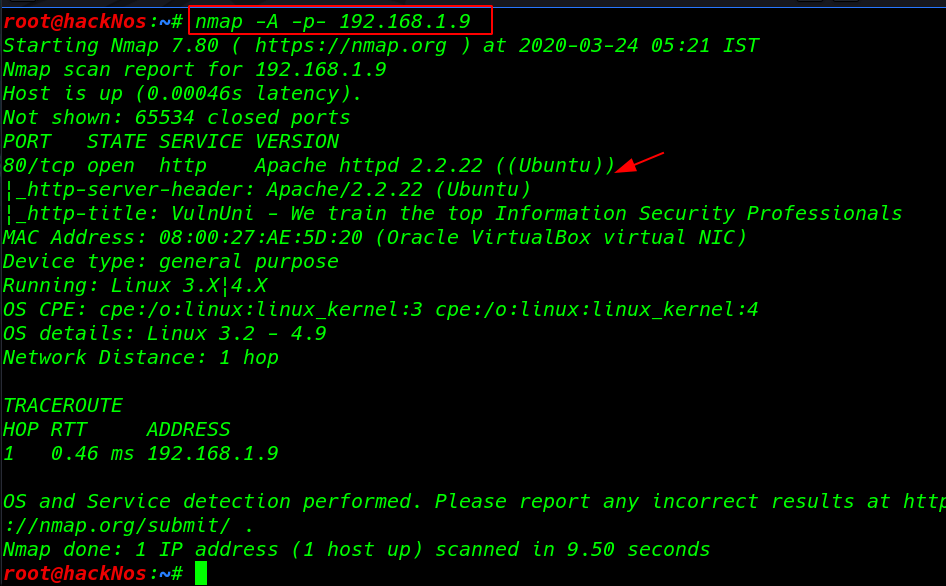Click the https://nmap.org URL in the first line

351,45
